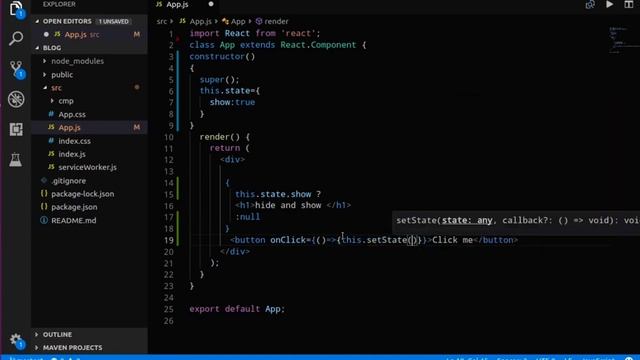Click the ':null' code line
This screenshot has width=640, height=360.
pos(247,217)
